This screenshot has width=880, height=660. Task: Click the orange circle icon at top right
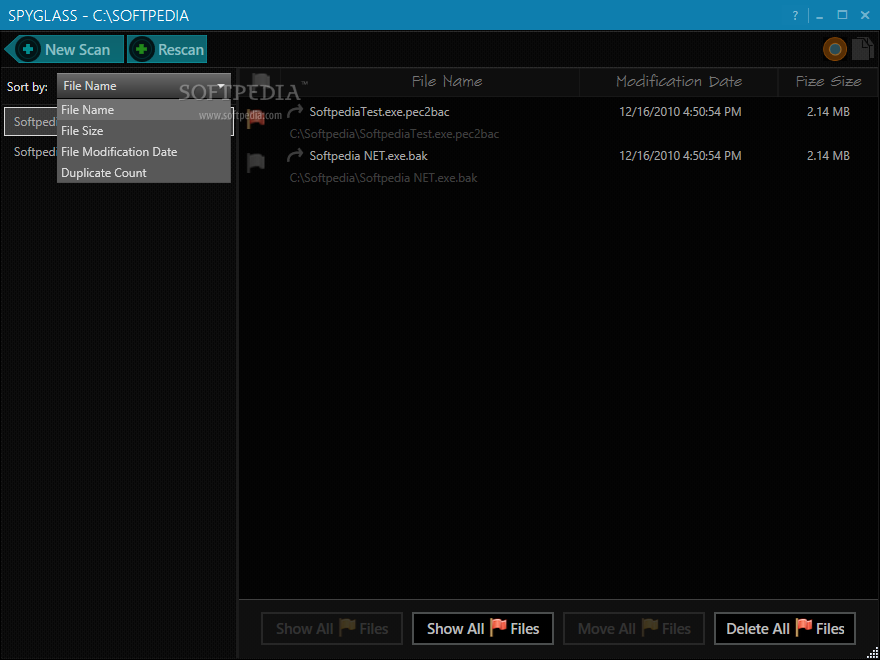click(835, 49)
